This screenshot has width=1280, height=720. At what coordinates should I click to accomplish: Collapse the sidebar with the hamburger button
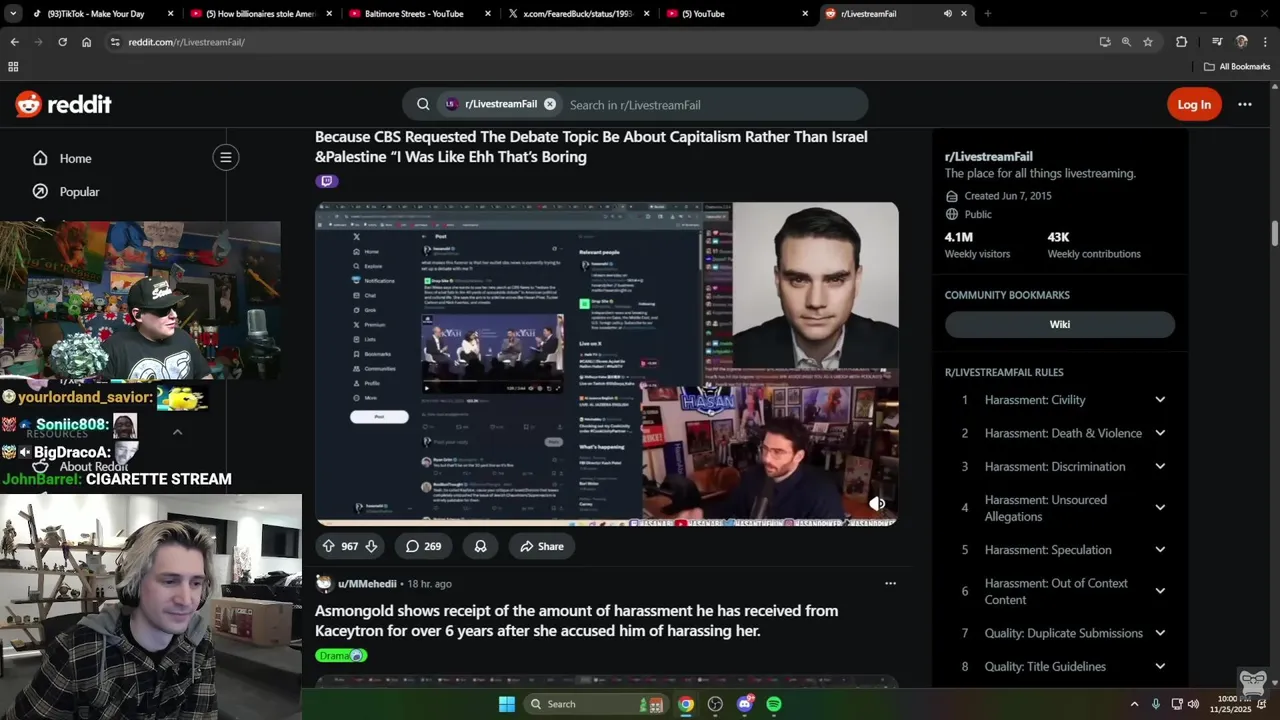226,157
